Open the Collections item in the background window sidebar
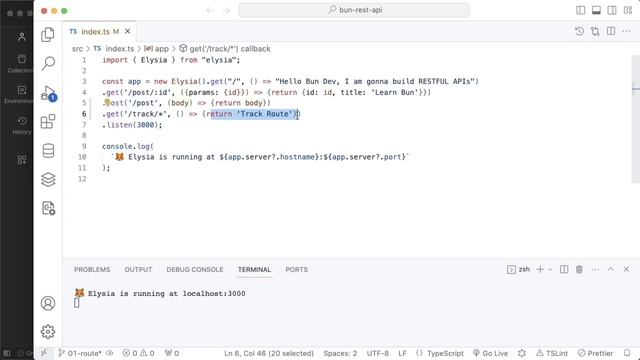Screen dimensions: 640x360 20,64
